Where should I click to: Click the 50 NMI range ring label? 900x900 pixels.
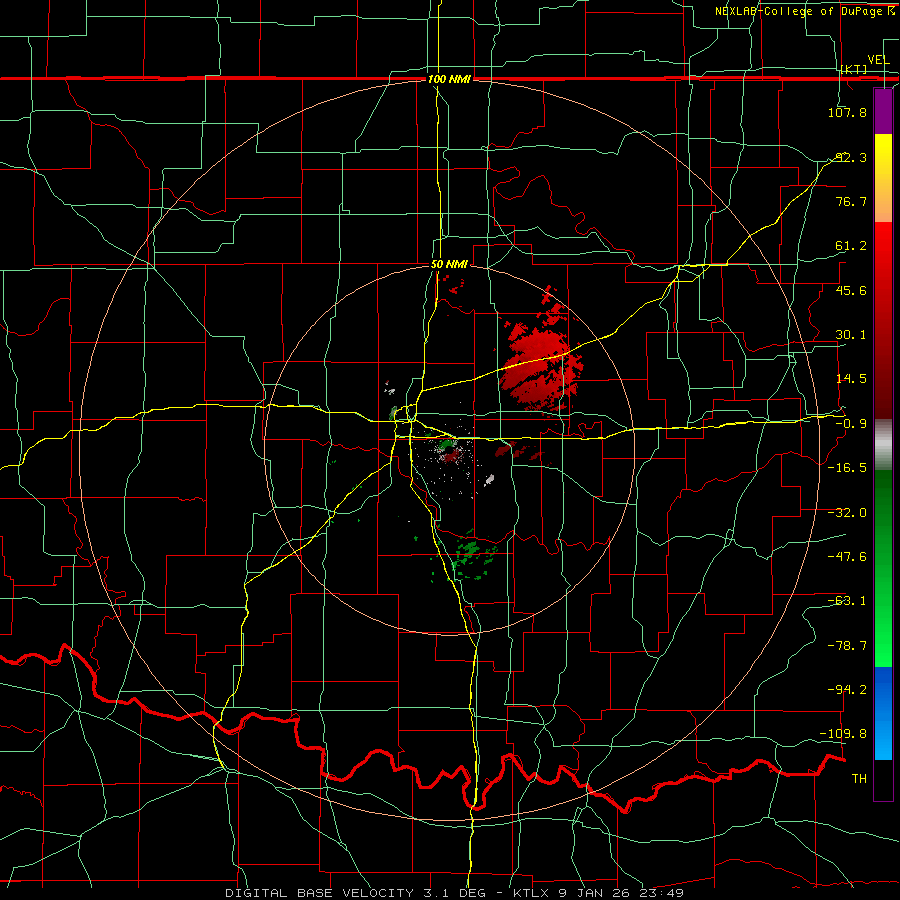tap(449, 265)
